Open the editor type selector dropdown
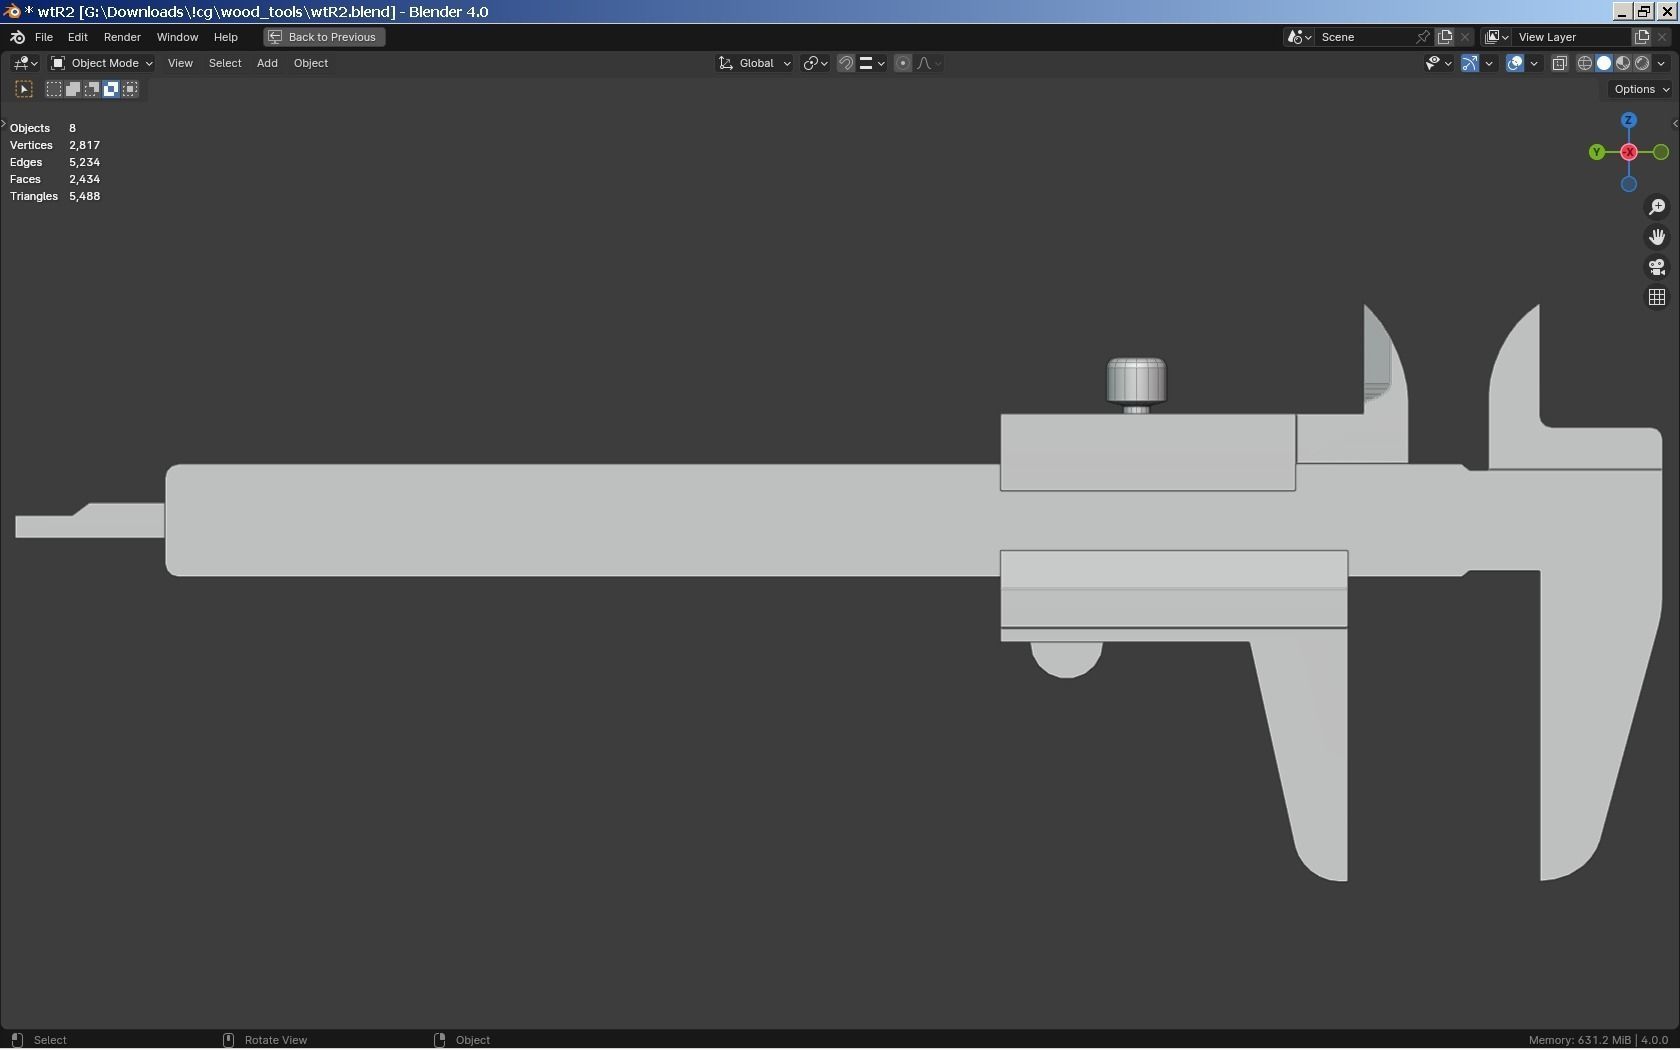The image size is (1680, 1050). (25, 63)
